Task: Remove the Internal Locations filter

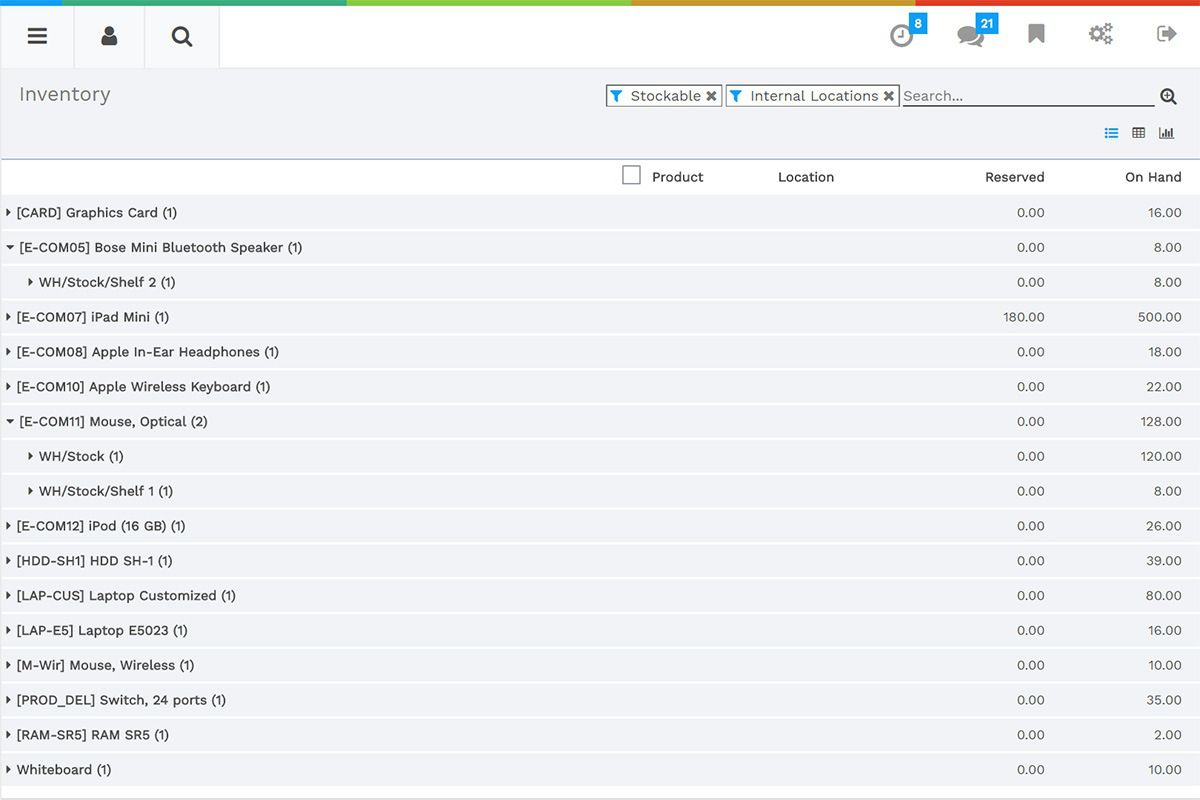Action: point(888,96)
